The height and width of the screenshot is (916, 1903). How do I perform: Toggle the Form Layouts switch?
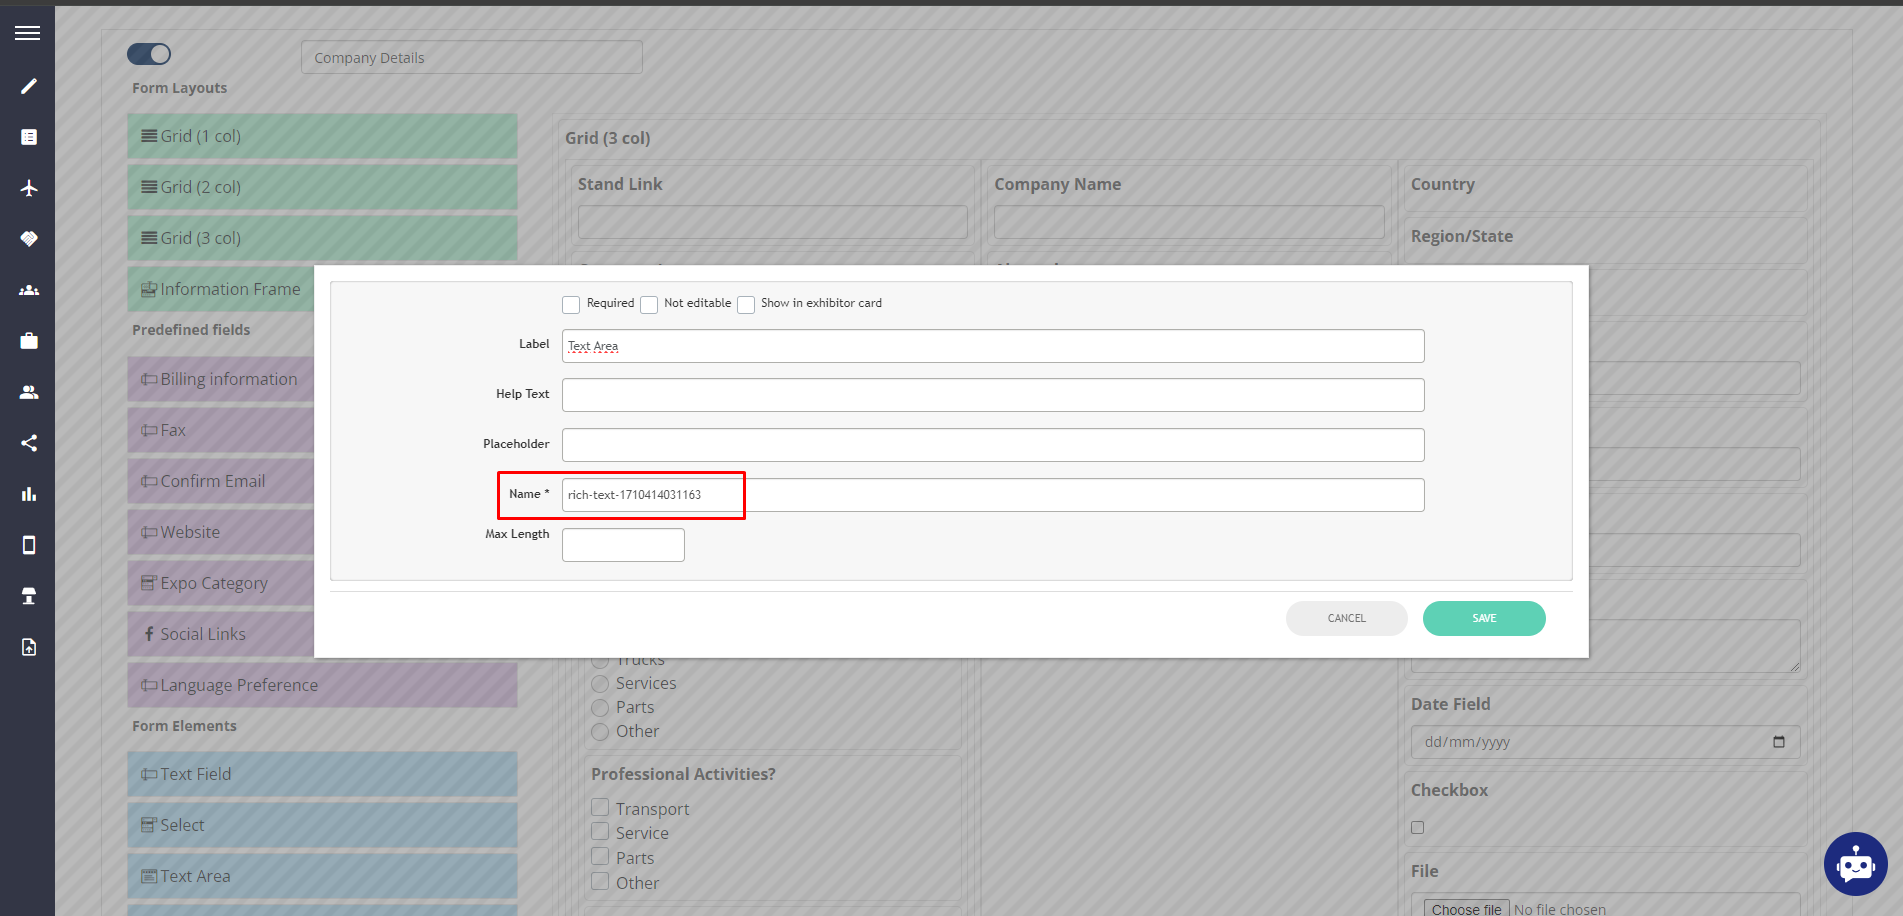click(x=148, y=53)
